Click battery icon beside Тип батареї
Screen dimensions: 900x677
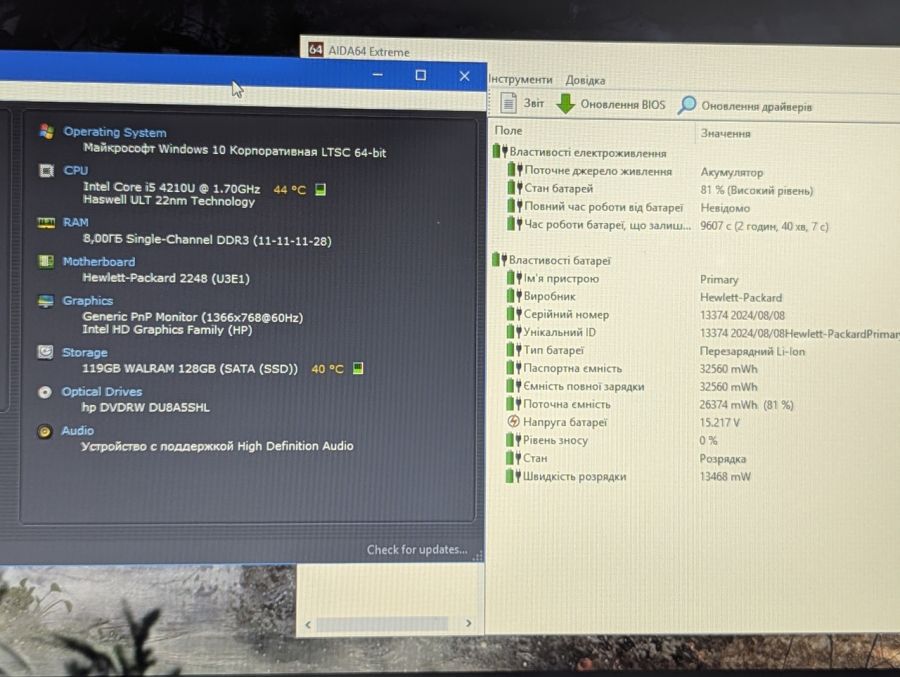[x=514, y=349]
